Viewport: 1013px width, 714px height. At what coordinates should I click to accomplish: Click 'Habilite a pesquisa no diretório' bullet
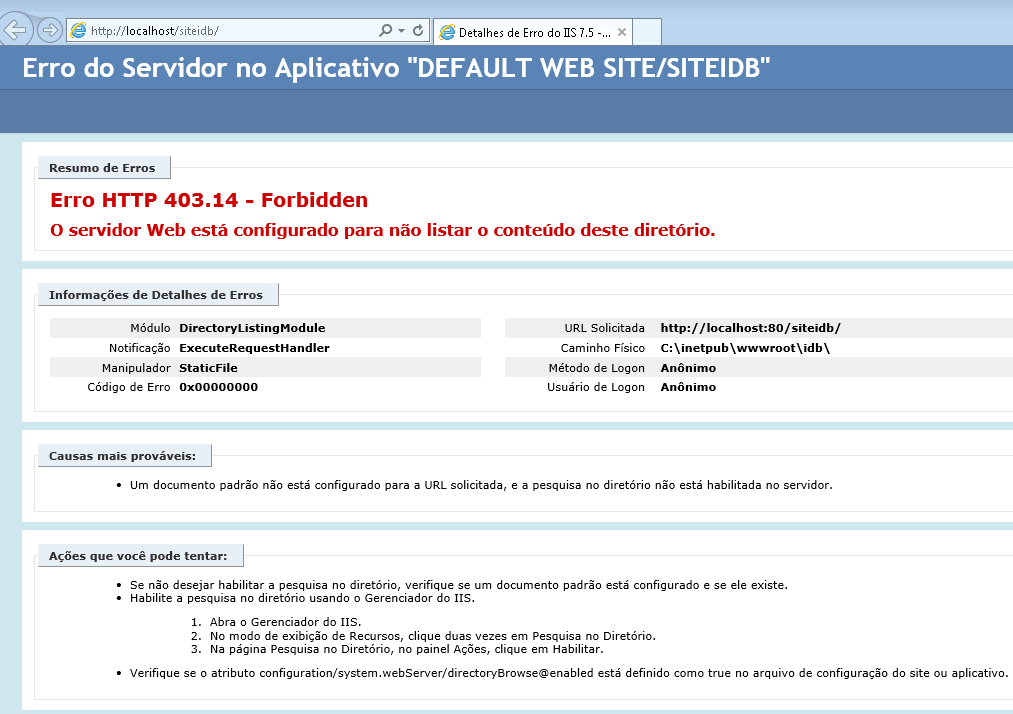tap(302, 598)
